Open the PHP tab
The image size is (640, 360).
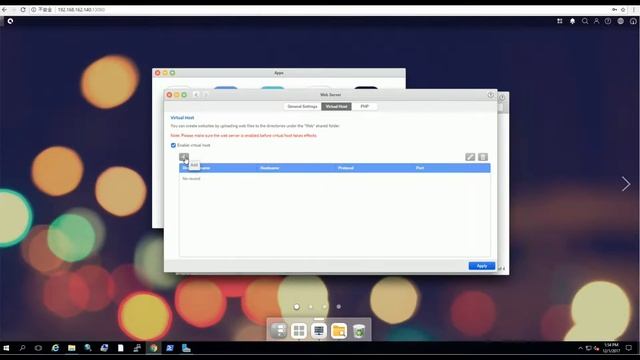pyautogui.click(x=364, y=107)
